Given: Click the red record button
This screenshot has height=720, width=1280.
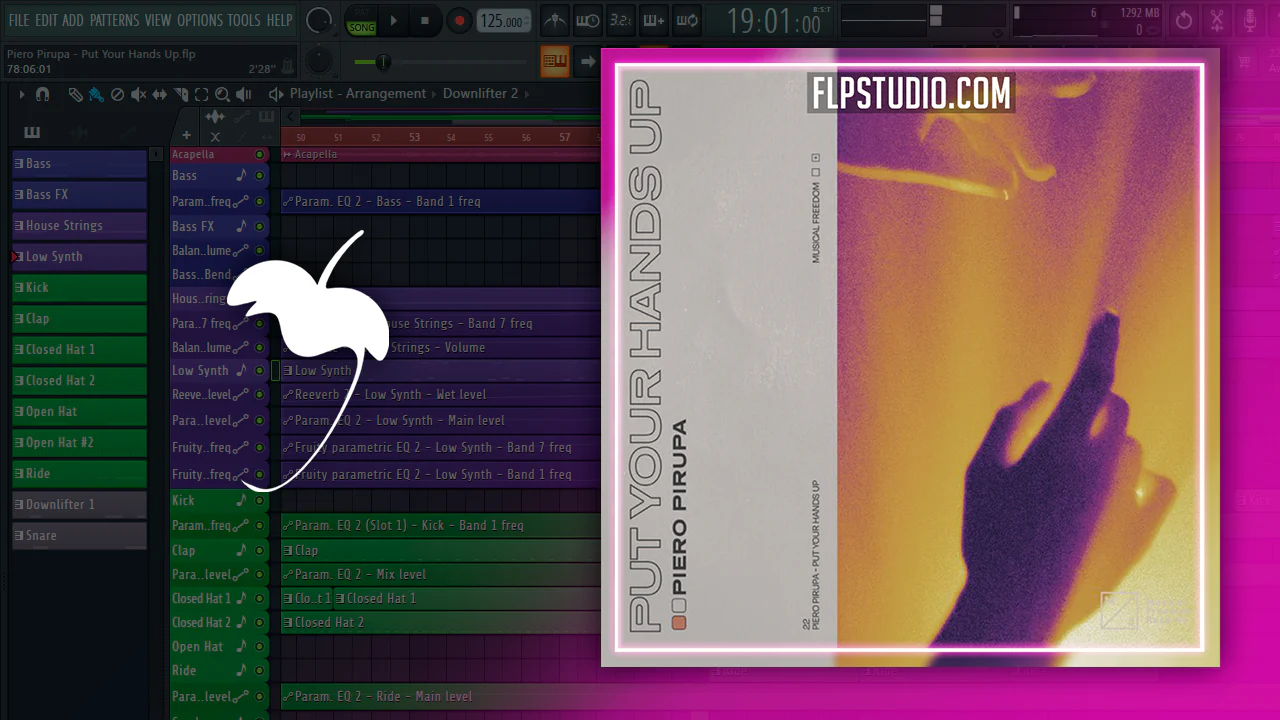Looking at the screenshot, I should click(x=459, y=20).
